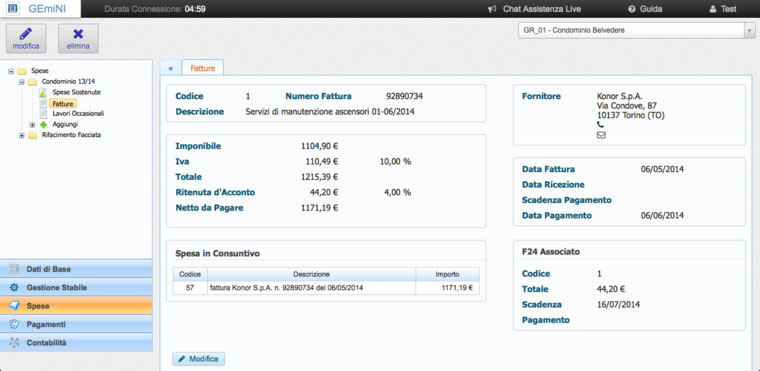The height and width of the screenshot is (371, 760).
Task: Select Lavori Occasionali in the tree
Action: click(x=78, y=113)
